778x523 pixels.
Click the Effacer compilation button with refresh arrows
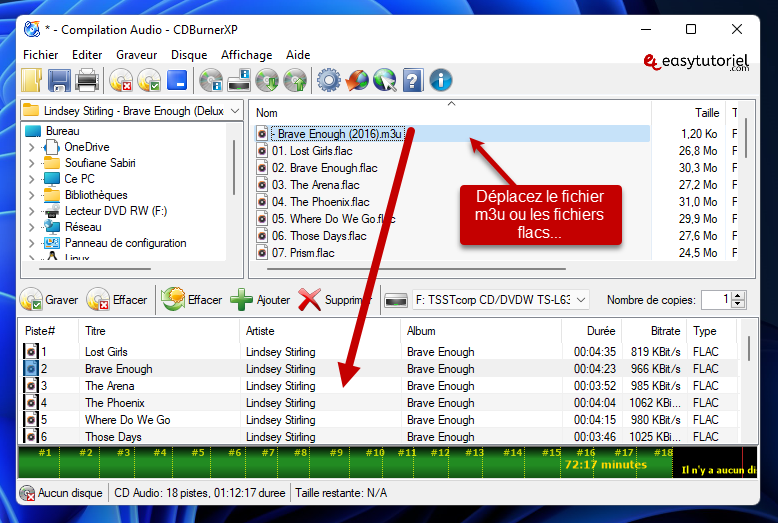[192, 300]
